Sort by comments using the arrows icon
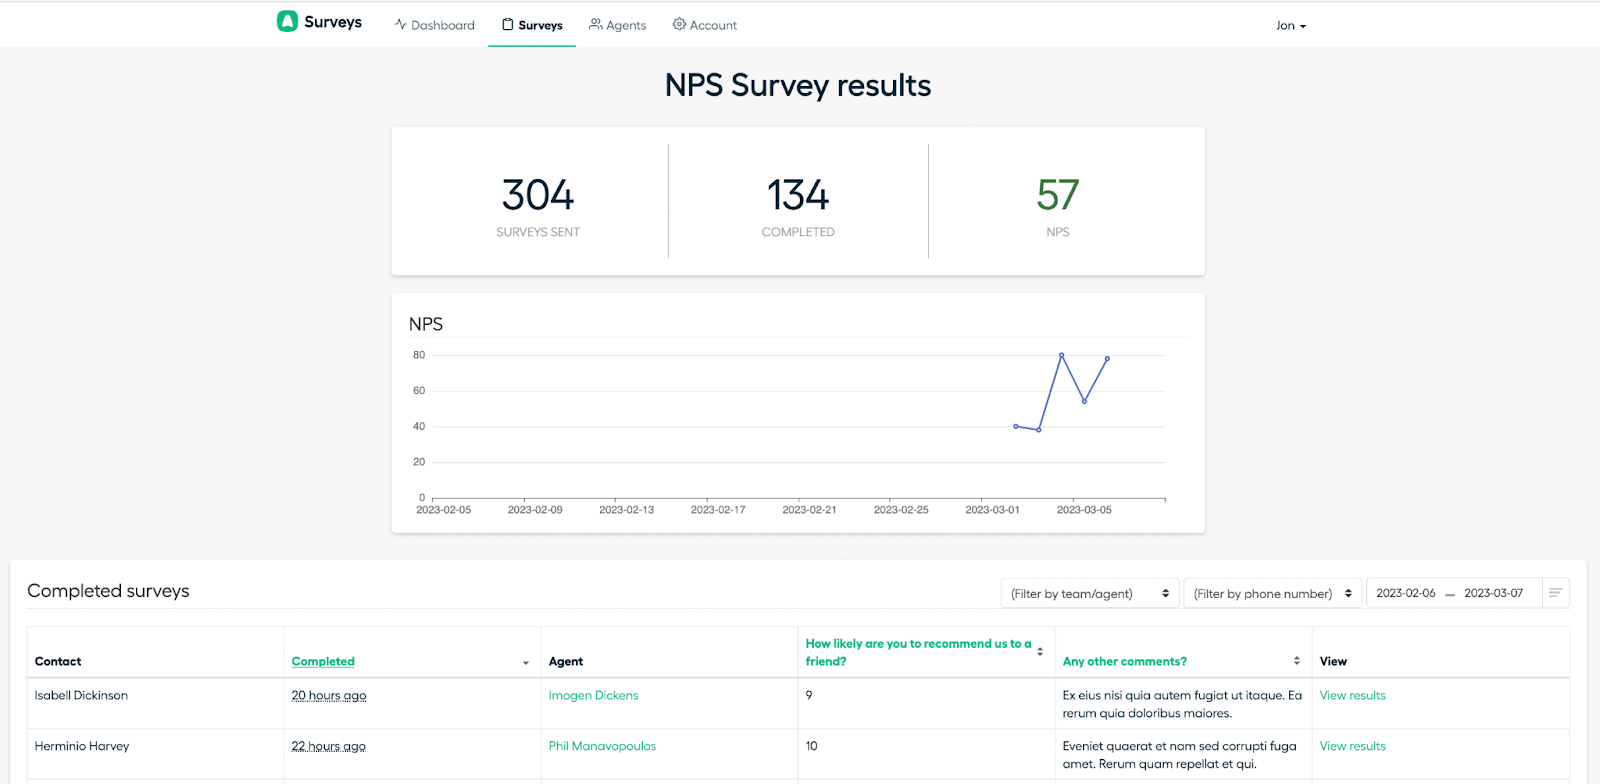The height and width of the screenshot is (784, 1600). 1297,661
